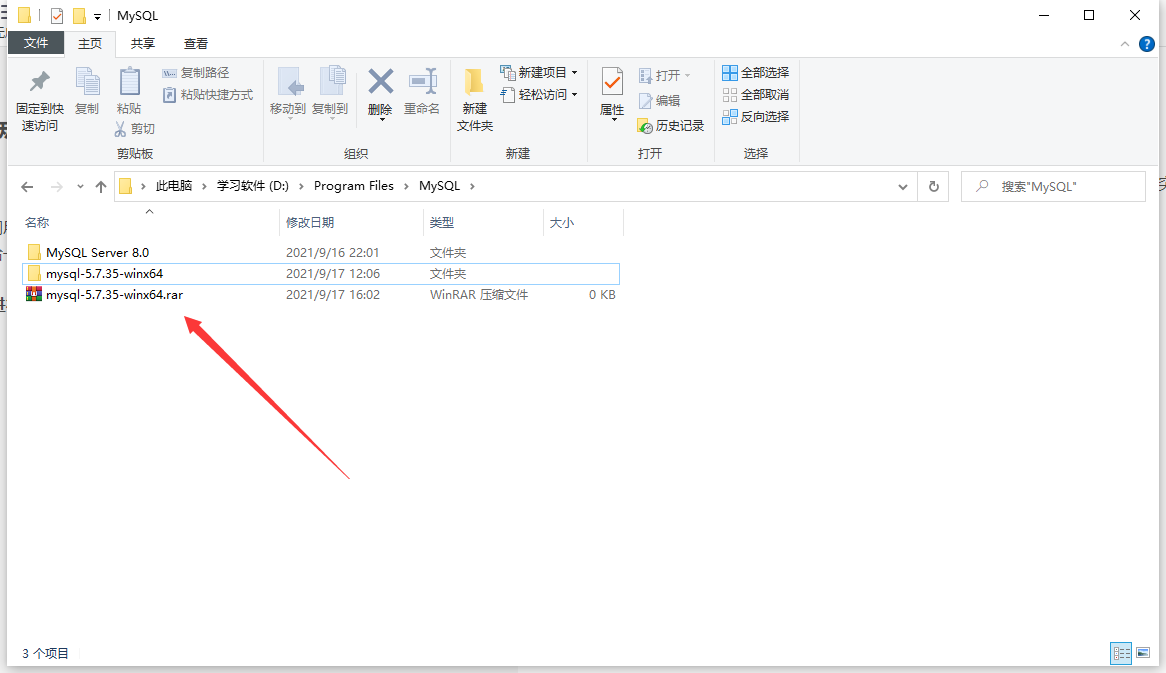Expand chevron after MySQL in path
This screenshot has height=673, width=1166.
(x=472, y=186)
